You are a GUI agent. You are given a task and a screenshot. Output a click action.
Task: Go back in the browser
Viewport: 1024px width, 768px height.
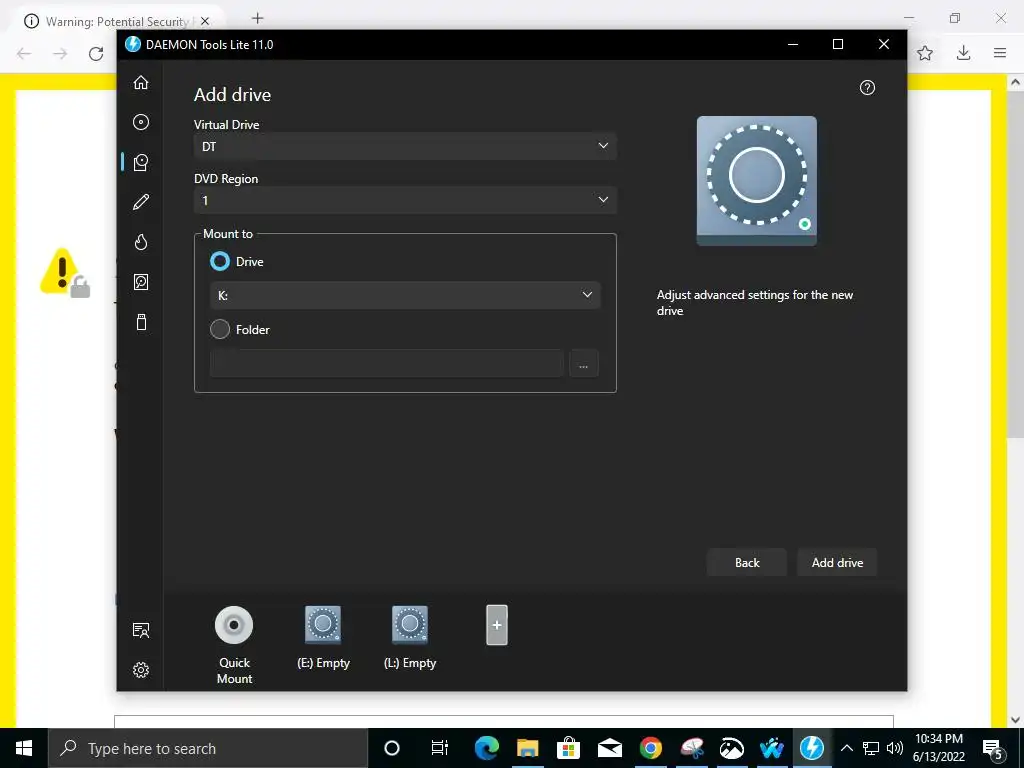tap(24, 54)
